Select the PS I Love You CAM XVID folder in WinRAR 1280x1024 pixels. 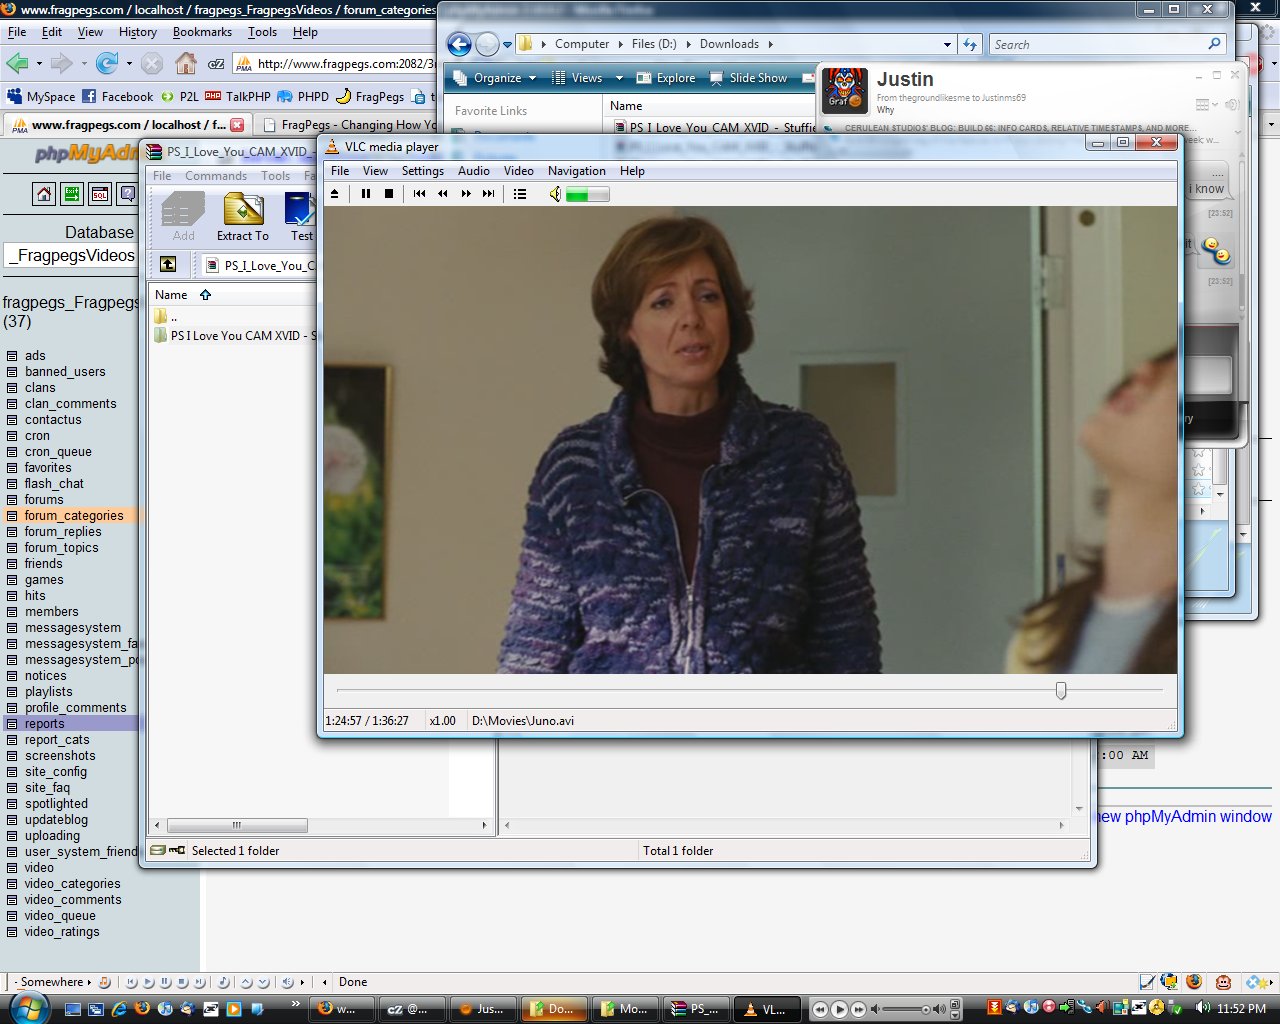[x=236, y=336]
